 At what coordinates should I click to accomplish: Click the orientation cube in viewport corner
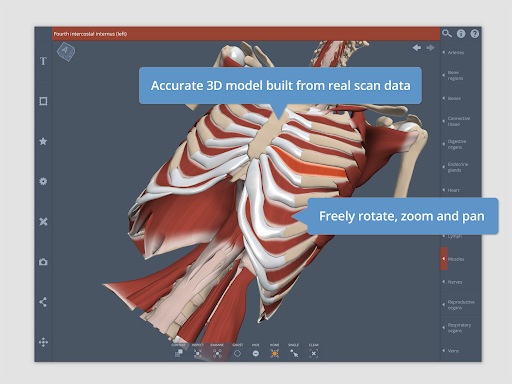tap(66, 51)
